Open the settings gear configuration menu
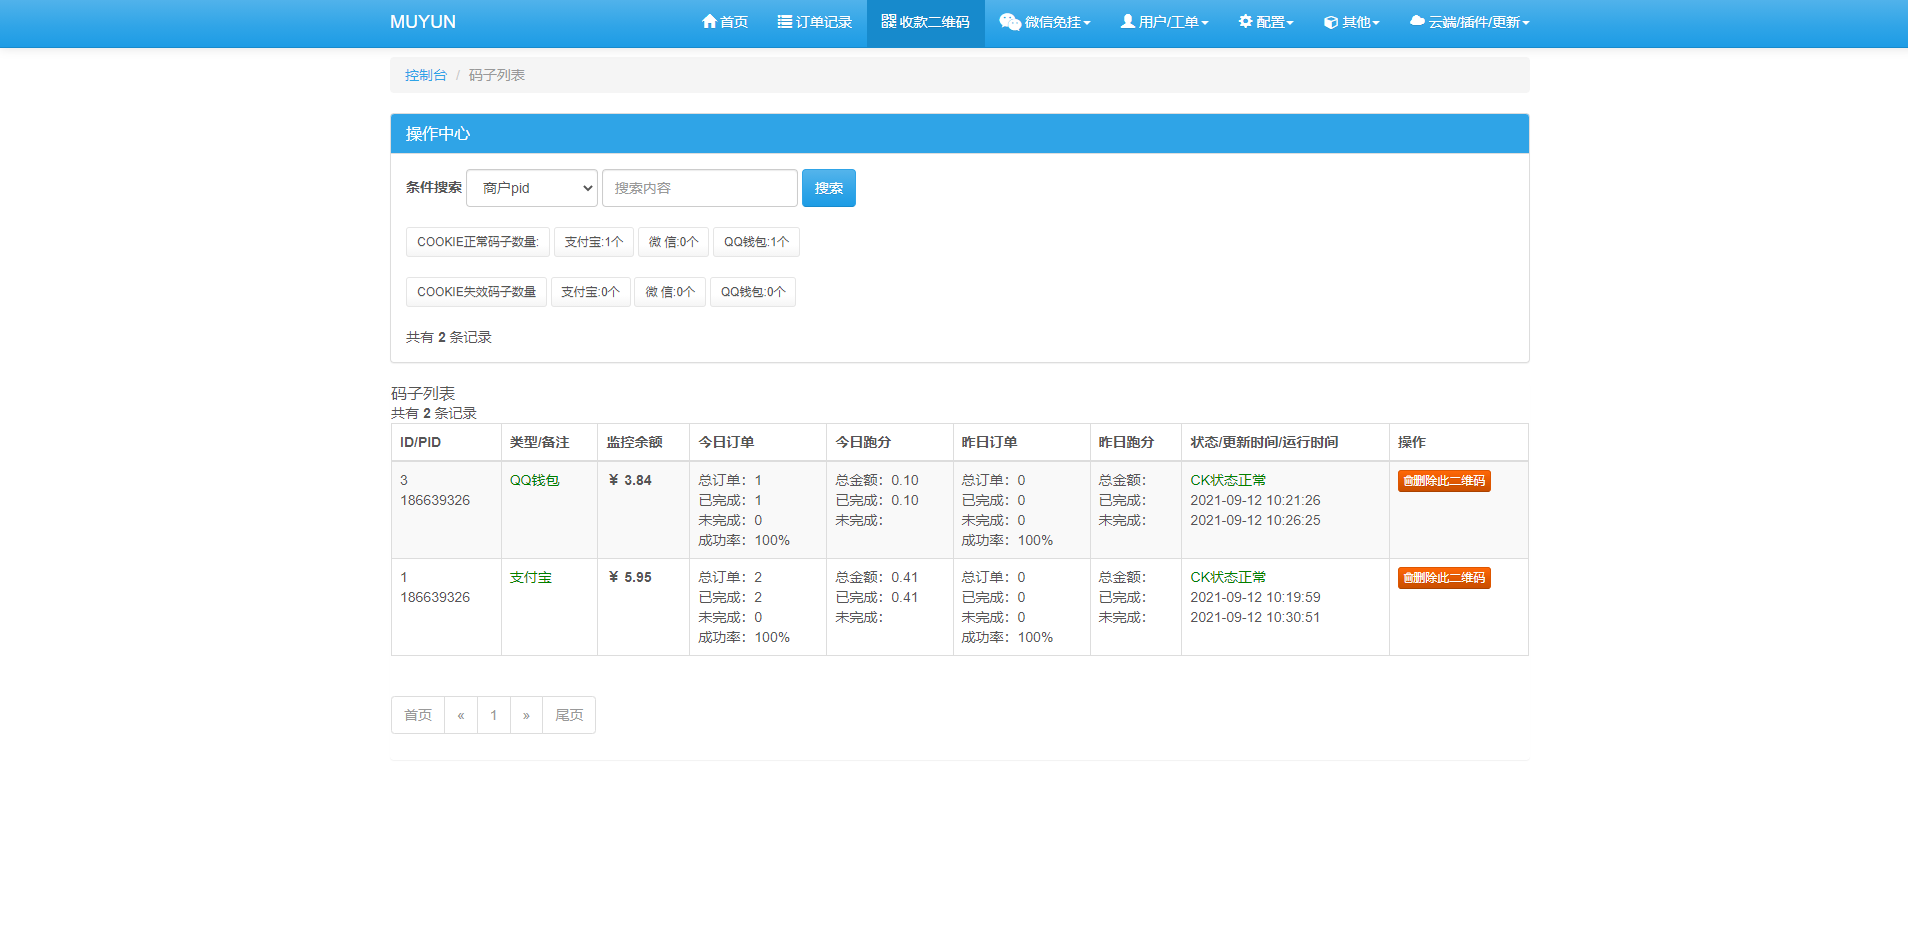The width and height of the screenshot is (1908, 932). 1245,22
